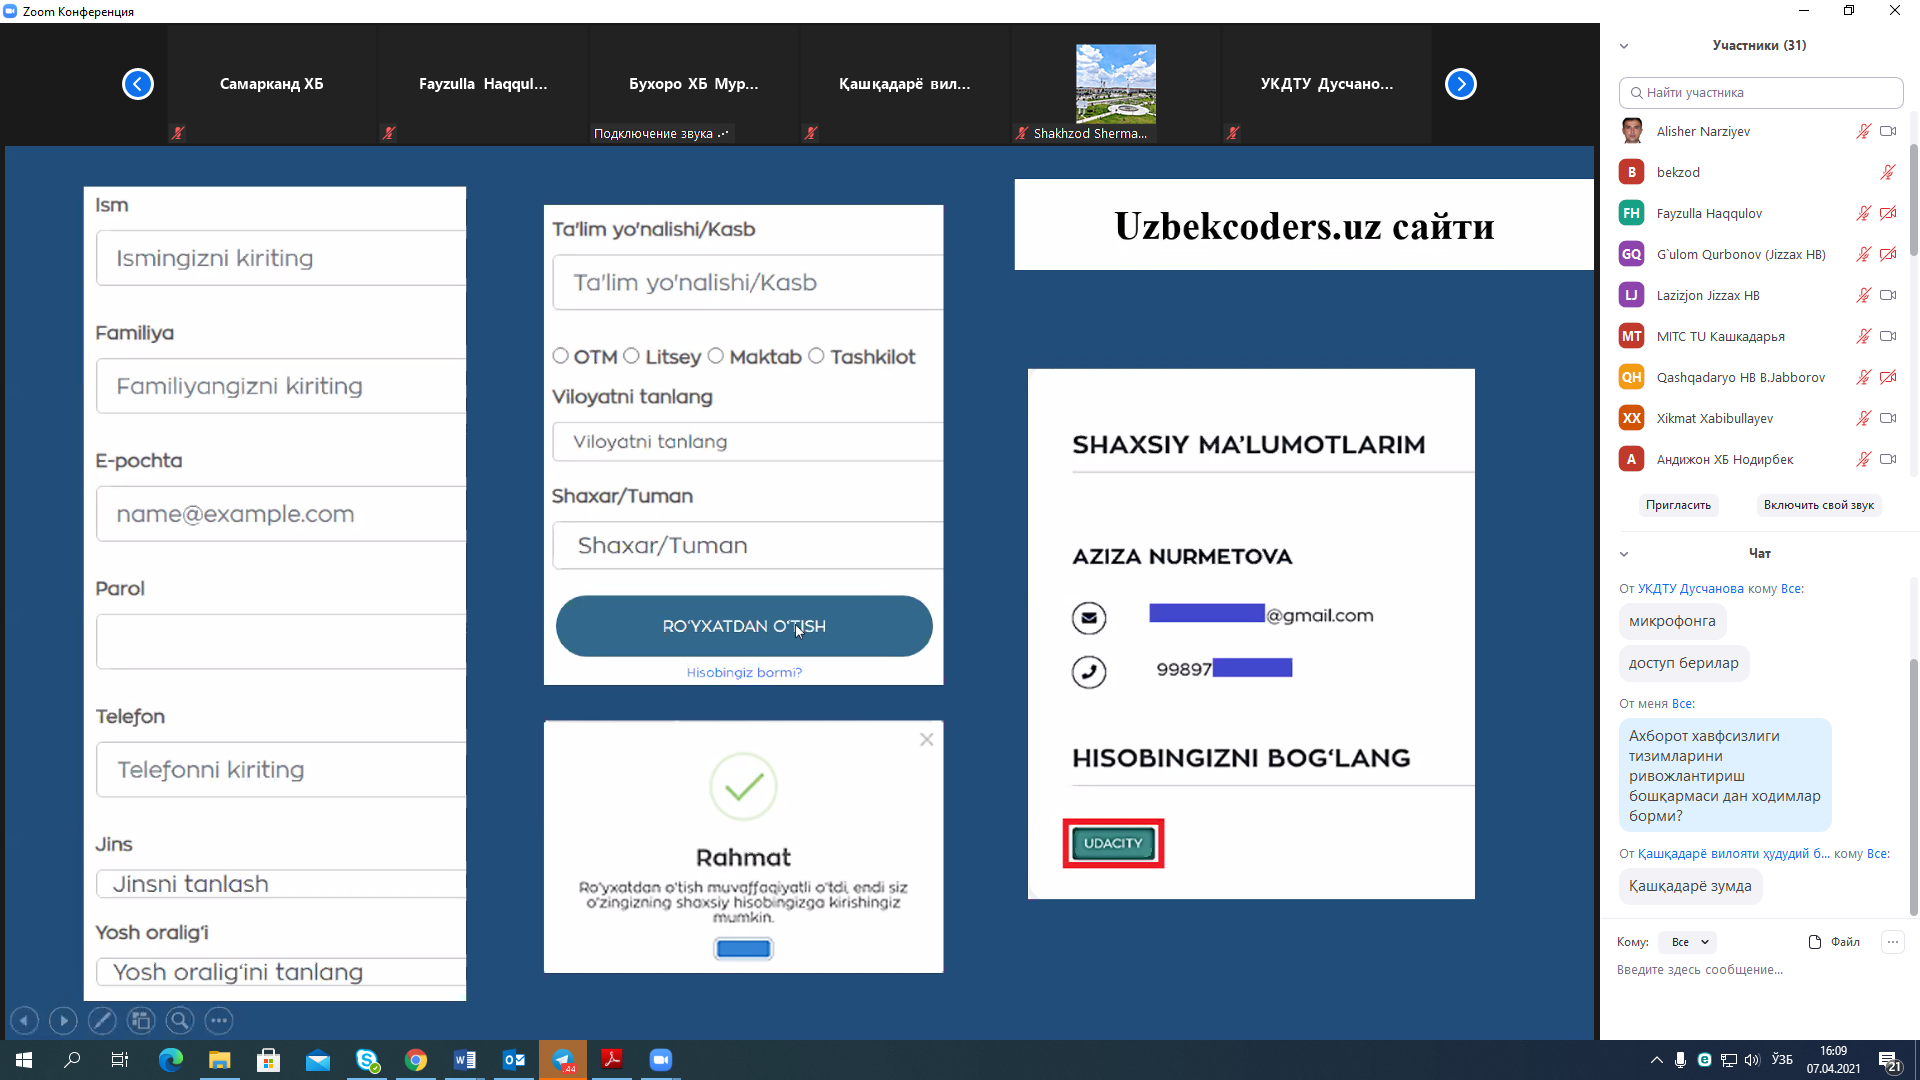Click the microphone icon in system tray
This screenshot has width=1920, height=1080.
point(1680,1060)
